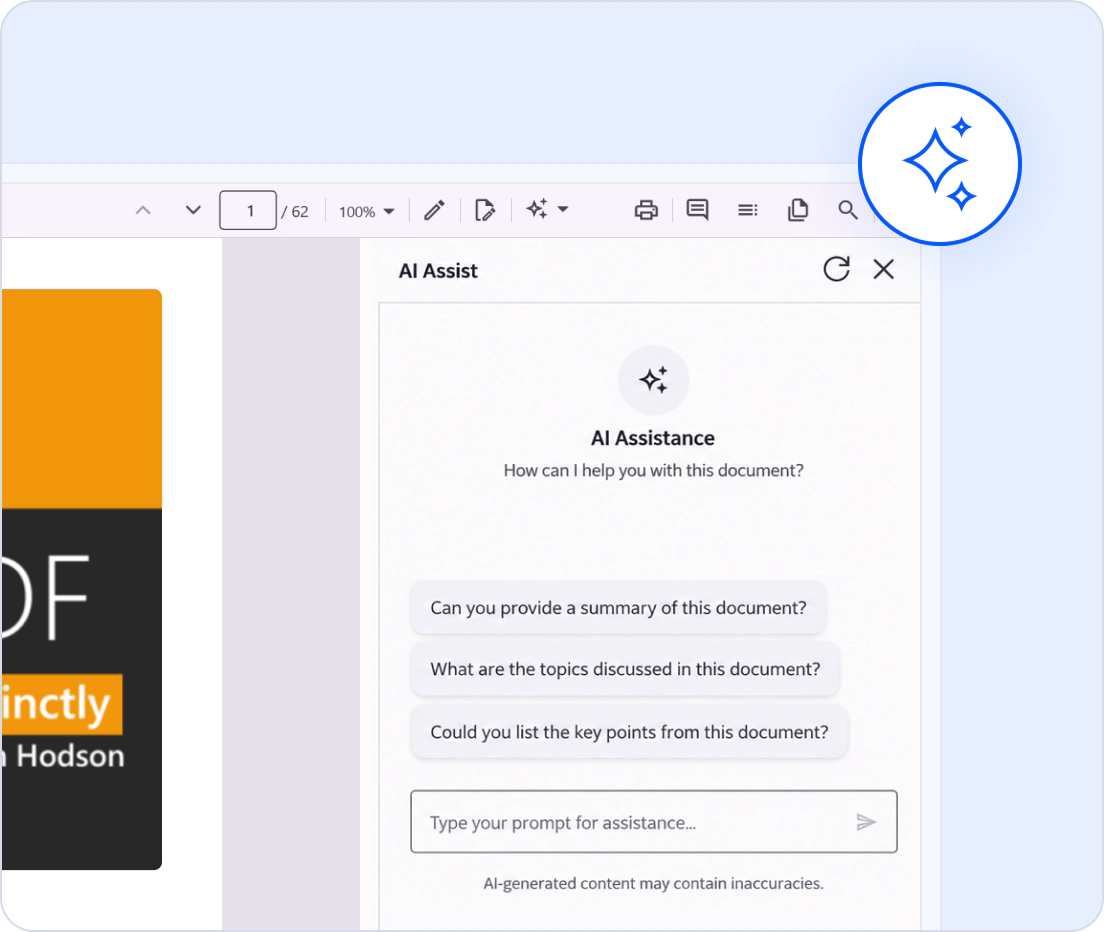The height and width of the screenshot is (932, 1104).
Task: Open the search magnifier tool
Action: click(848, 210)
